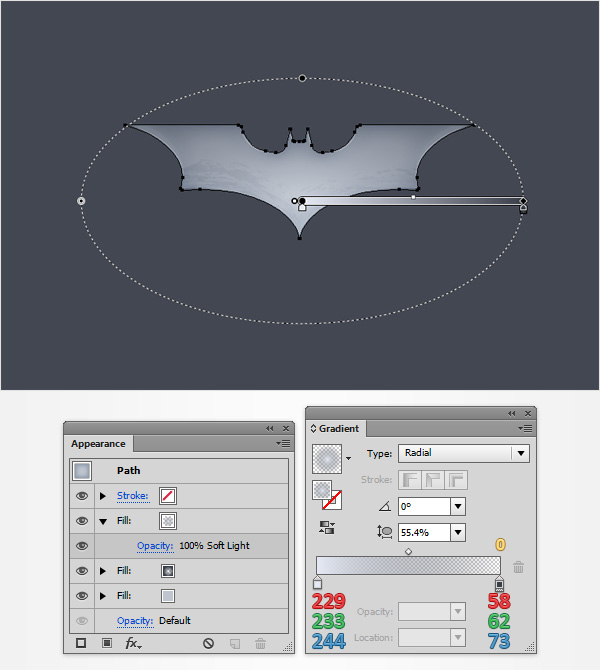Click the aspect ratio field showing 55.4%
Viewport: 600px width, 670px height.
point(424,532)
